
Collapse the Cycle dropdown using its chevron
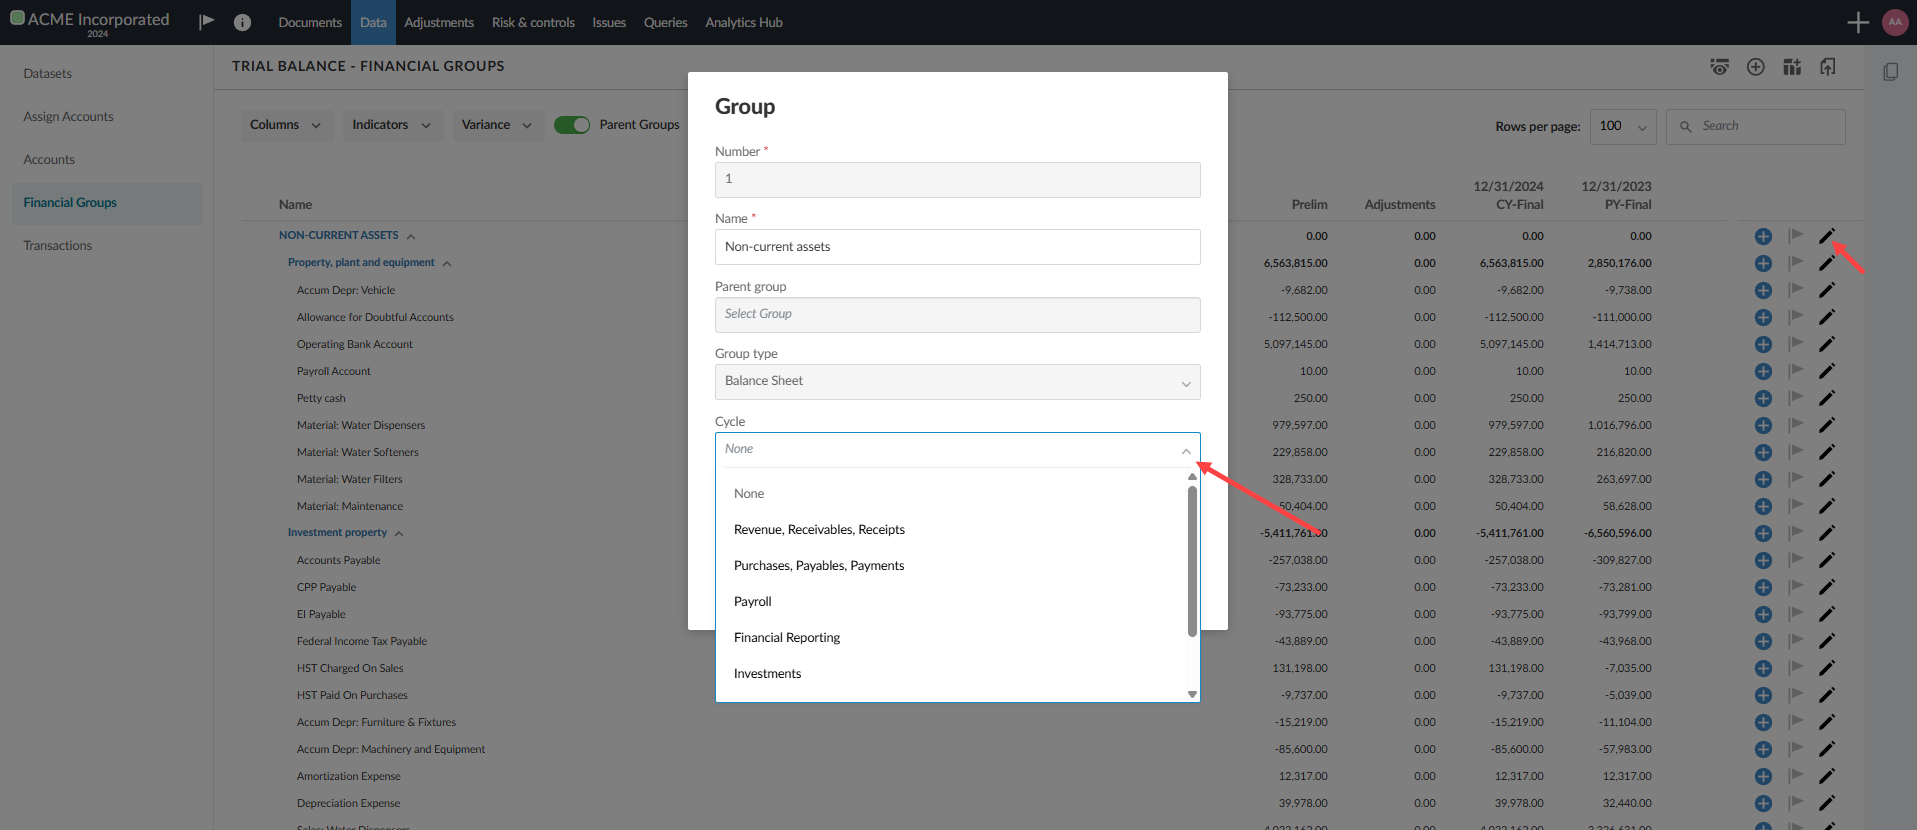(x=1185, y=450)
